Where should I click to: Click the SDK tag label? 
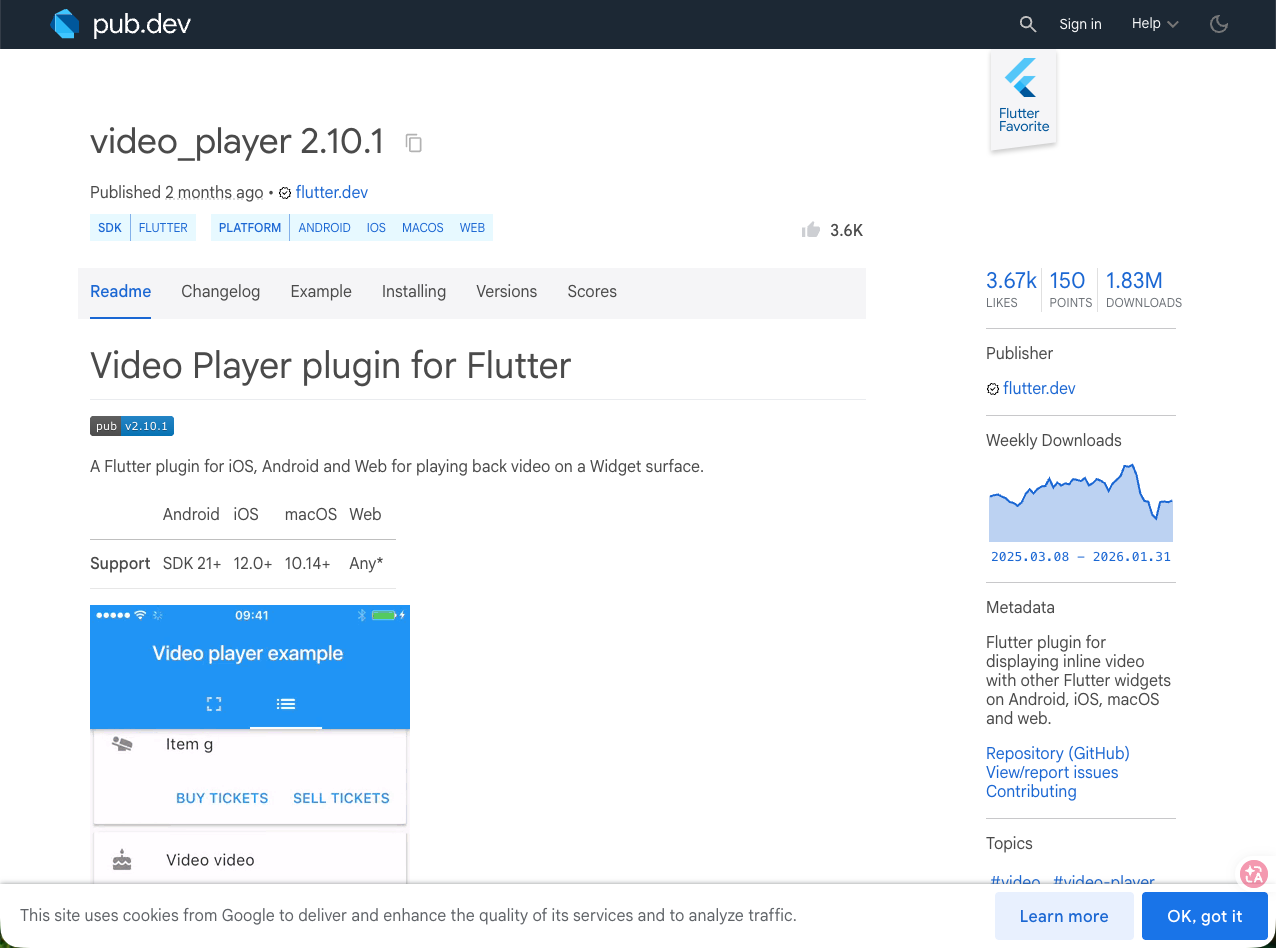pyautogui.click(x=110, y=228)
